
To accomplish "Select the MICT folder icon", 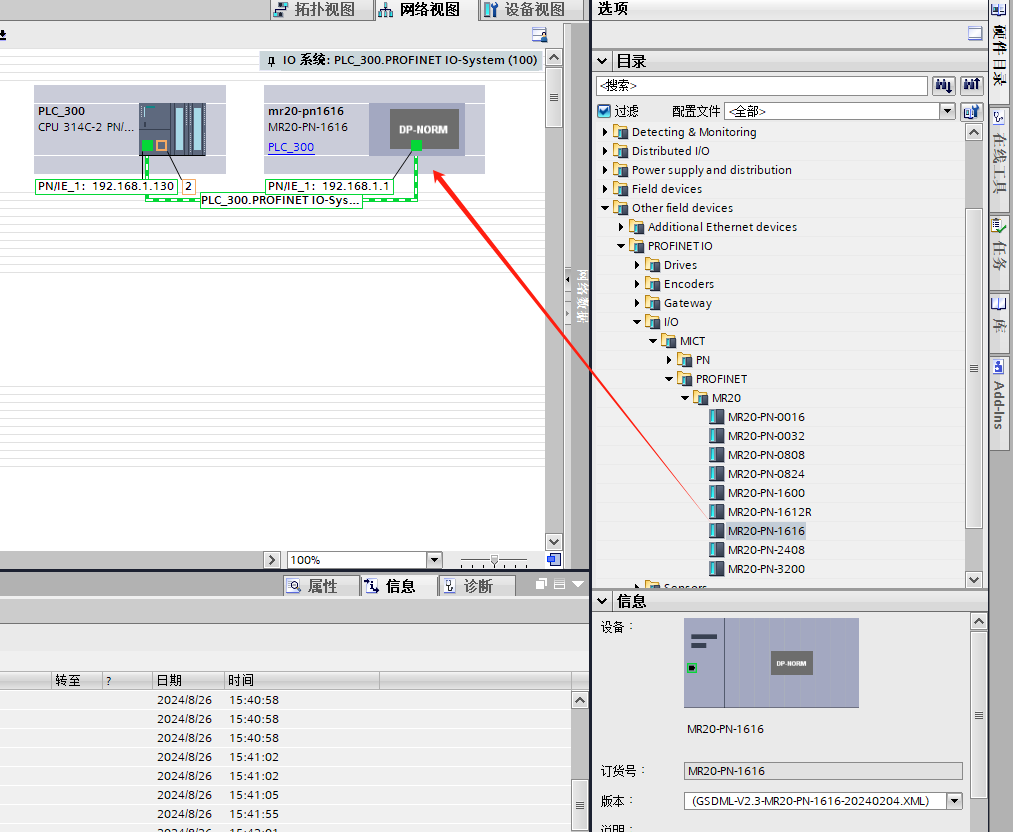I will [669, 341].
